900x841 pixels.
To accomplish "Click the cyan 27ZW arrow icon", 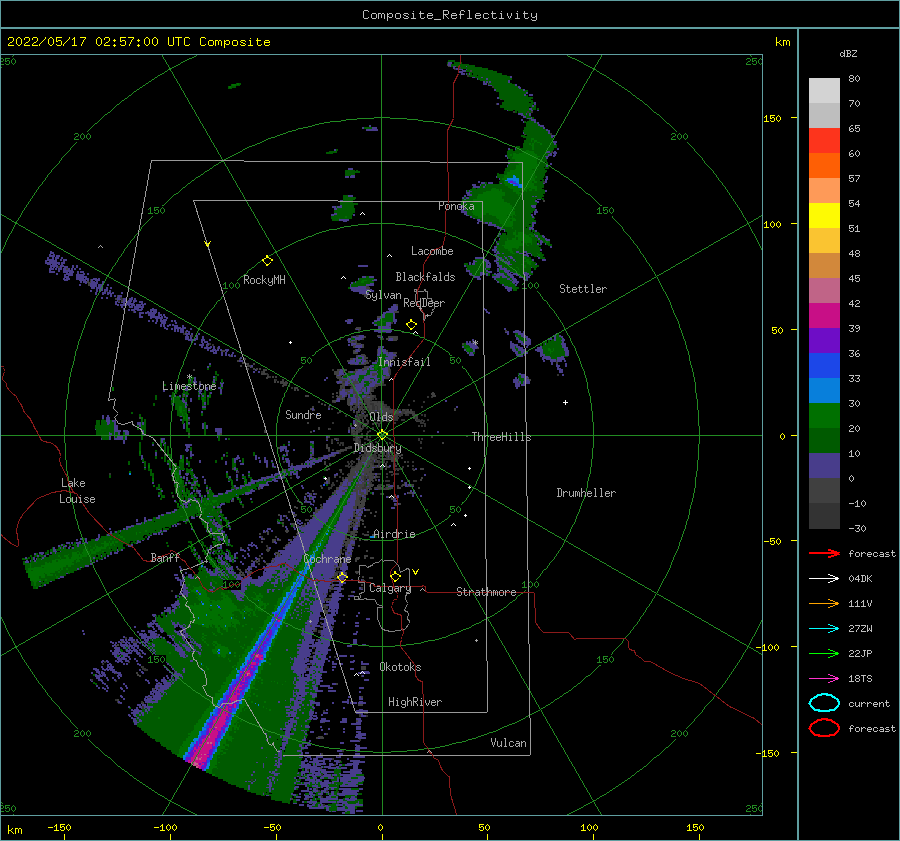I will 824,629.
